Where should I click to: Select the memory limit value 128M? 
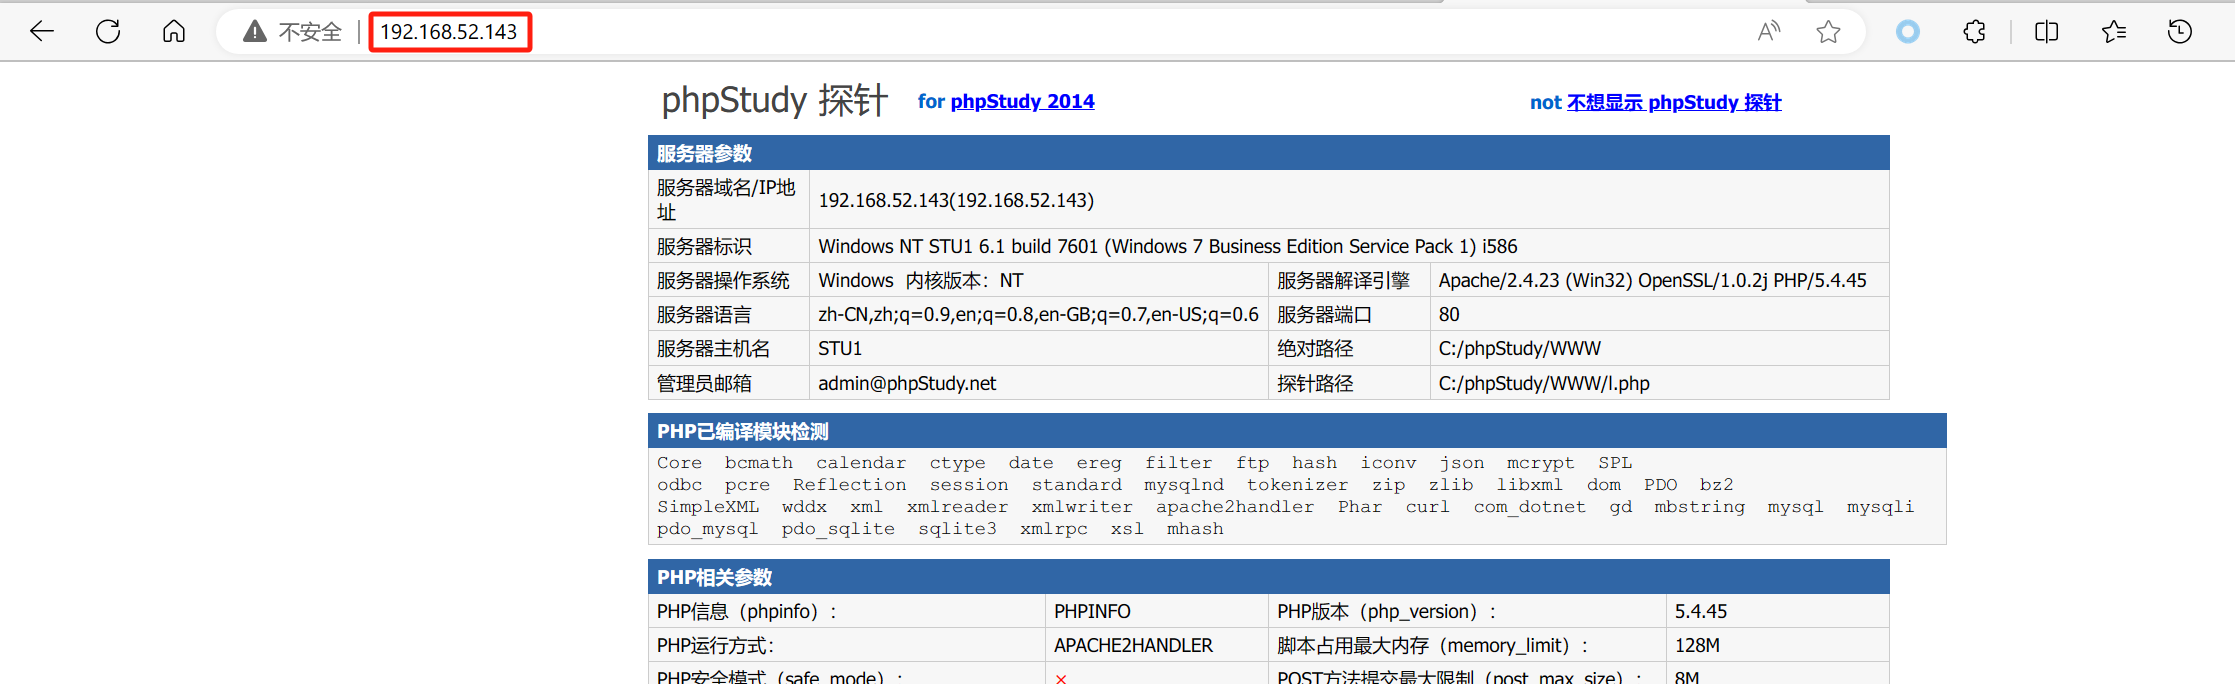(1697, 645)
